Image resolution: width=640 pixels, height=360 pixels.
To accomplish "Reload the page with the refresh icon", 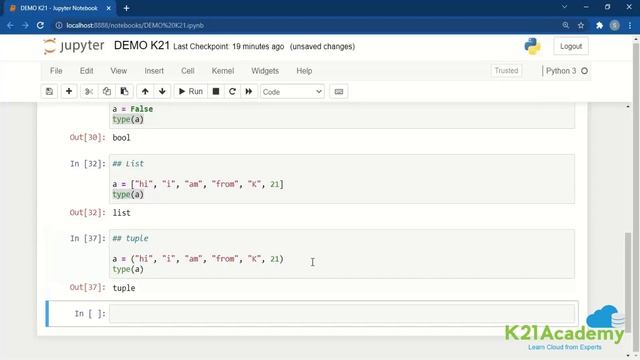I will click(40, 25).
